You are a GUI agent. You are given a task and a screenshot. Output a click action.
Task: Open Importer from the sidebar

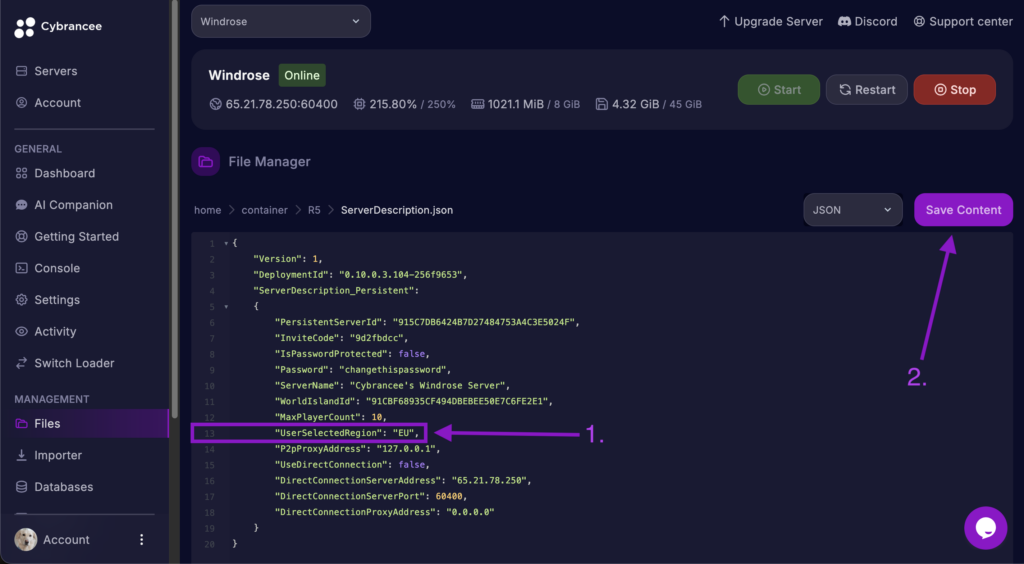(x=58, y=455)
